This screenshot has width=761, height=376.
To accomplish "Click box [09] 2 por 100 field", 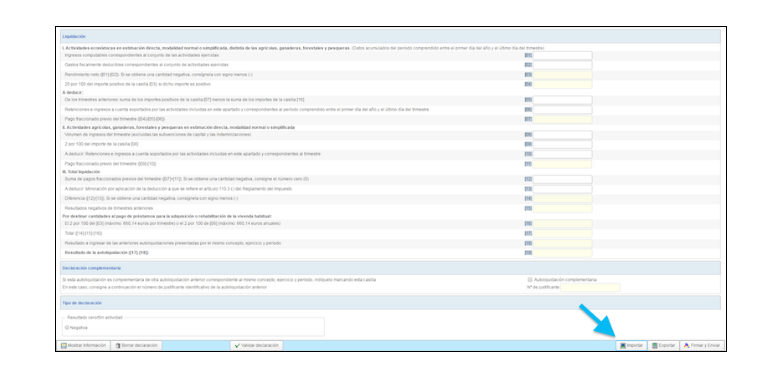I will coord(562,145).
